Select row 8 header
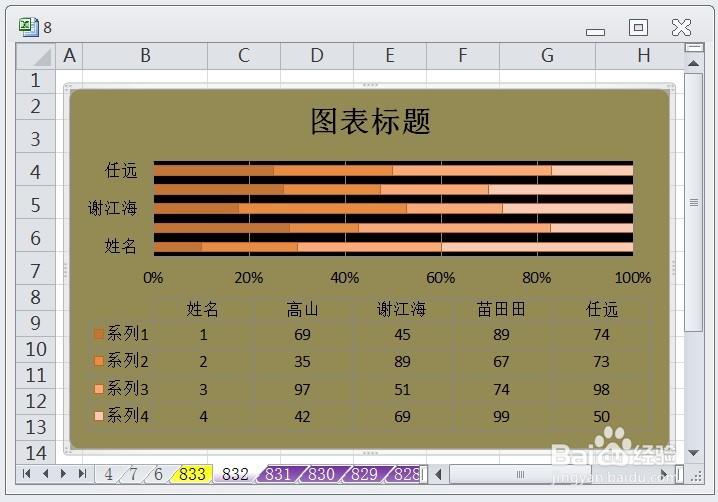This screenshot has width=718, height=502. pos(36,298)
